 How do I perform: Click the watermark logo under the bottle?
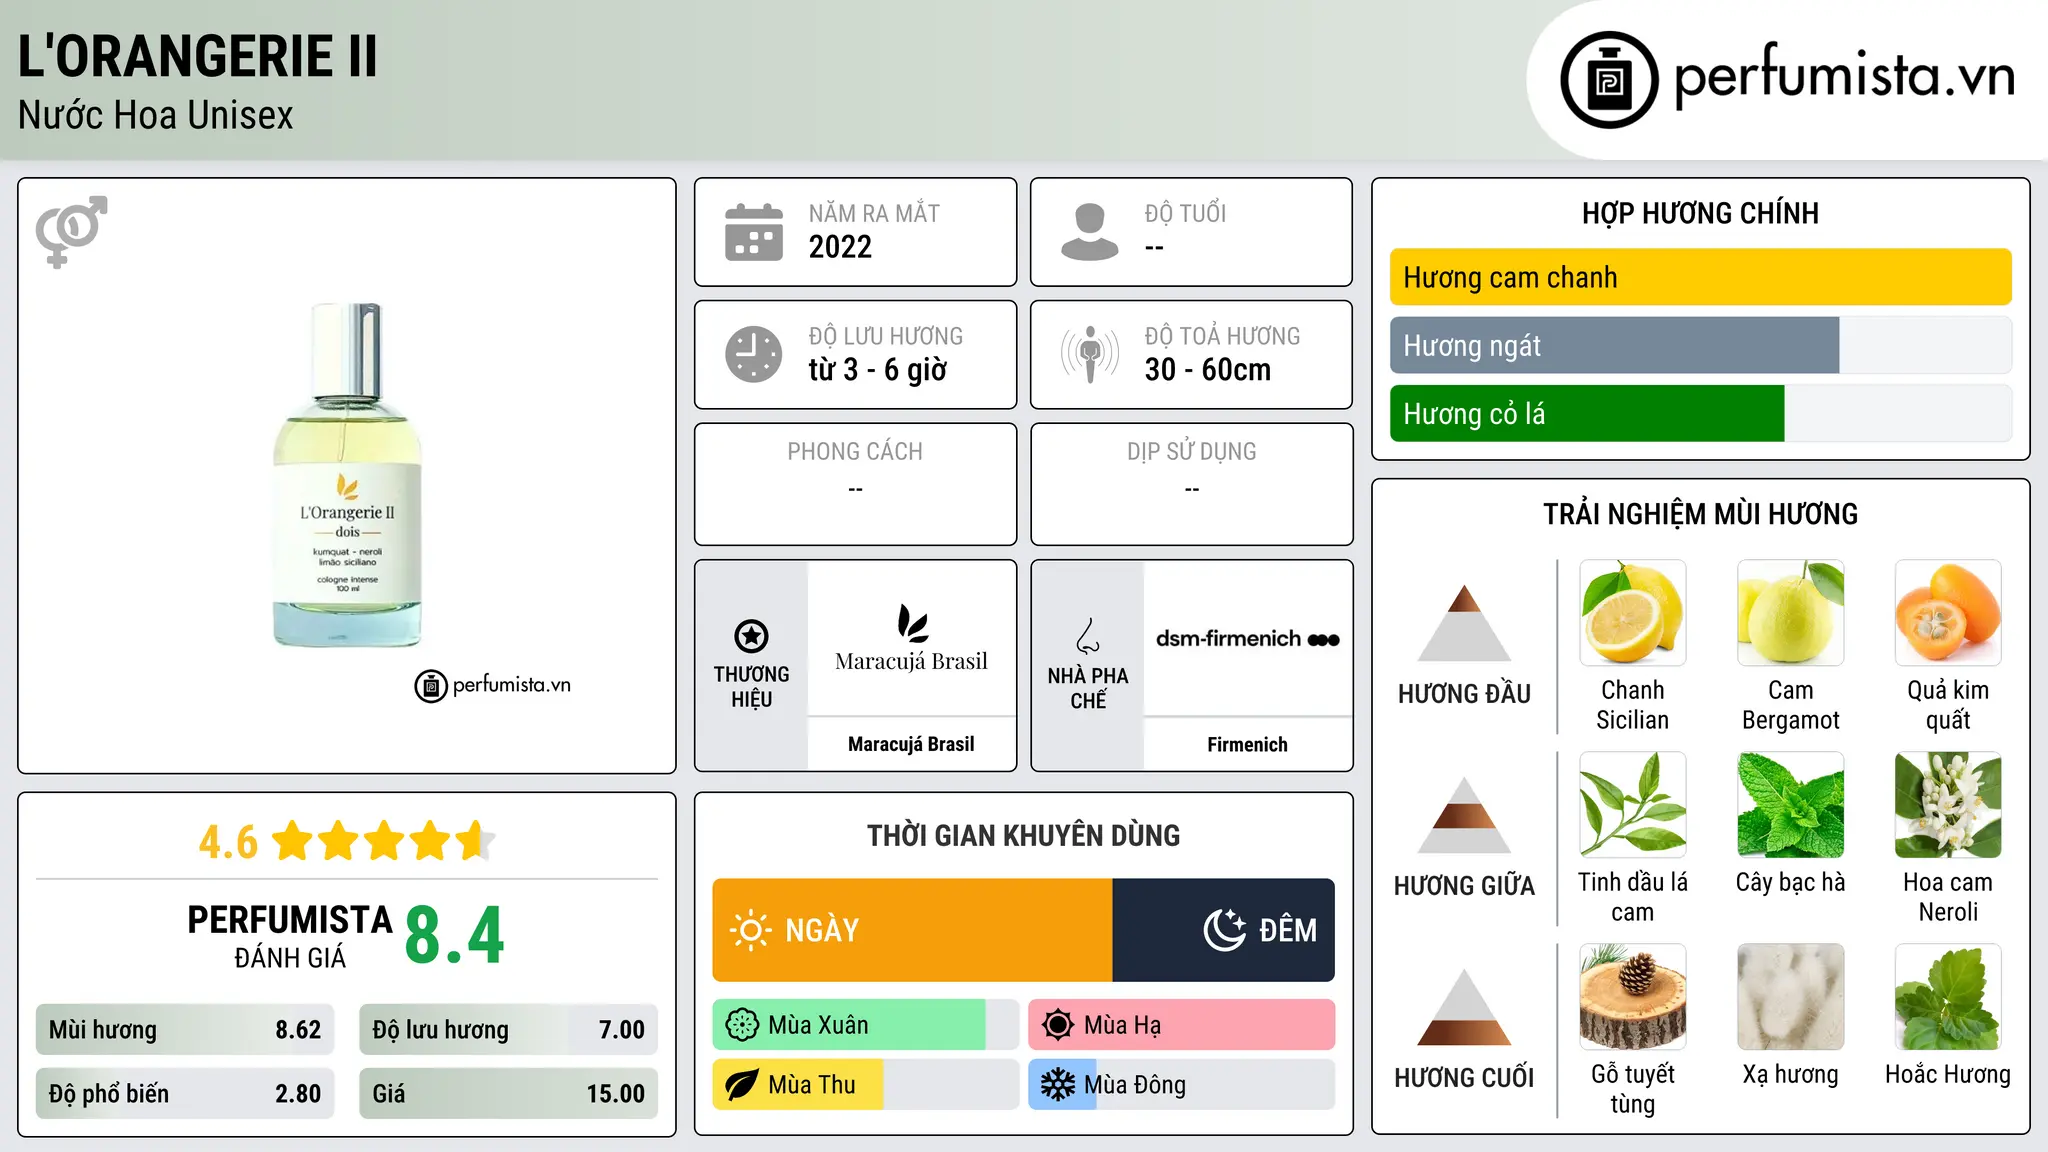(x=493, y=686)
